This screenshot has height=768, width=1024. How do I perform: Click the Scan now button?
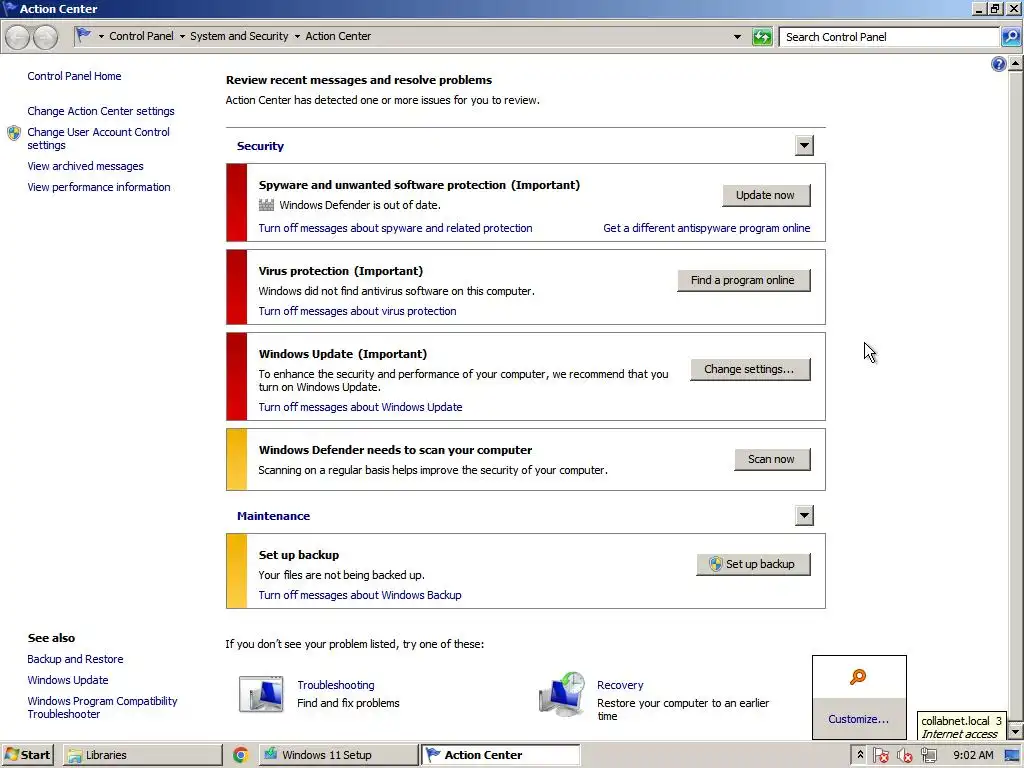(772, 459)
